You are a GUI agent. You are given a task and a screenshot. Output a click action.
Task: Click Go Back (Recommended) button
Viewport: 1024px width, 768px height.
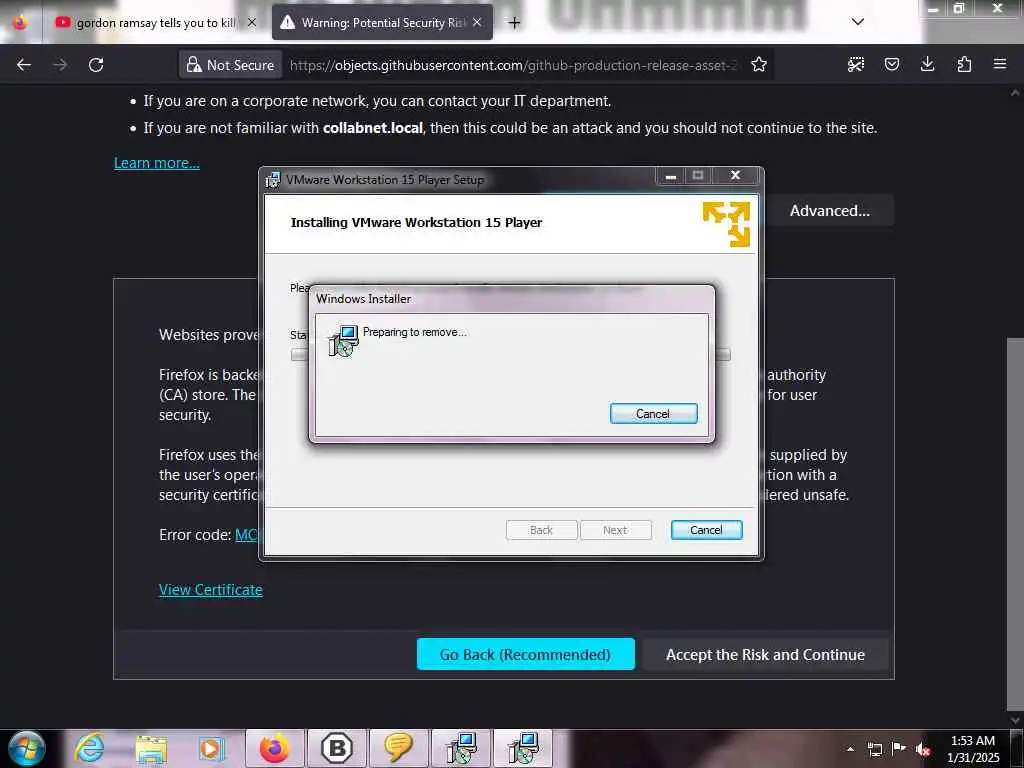(x=526, y=654)
